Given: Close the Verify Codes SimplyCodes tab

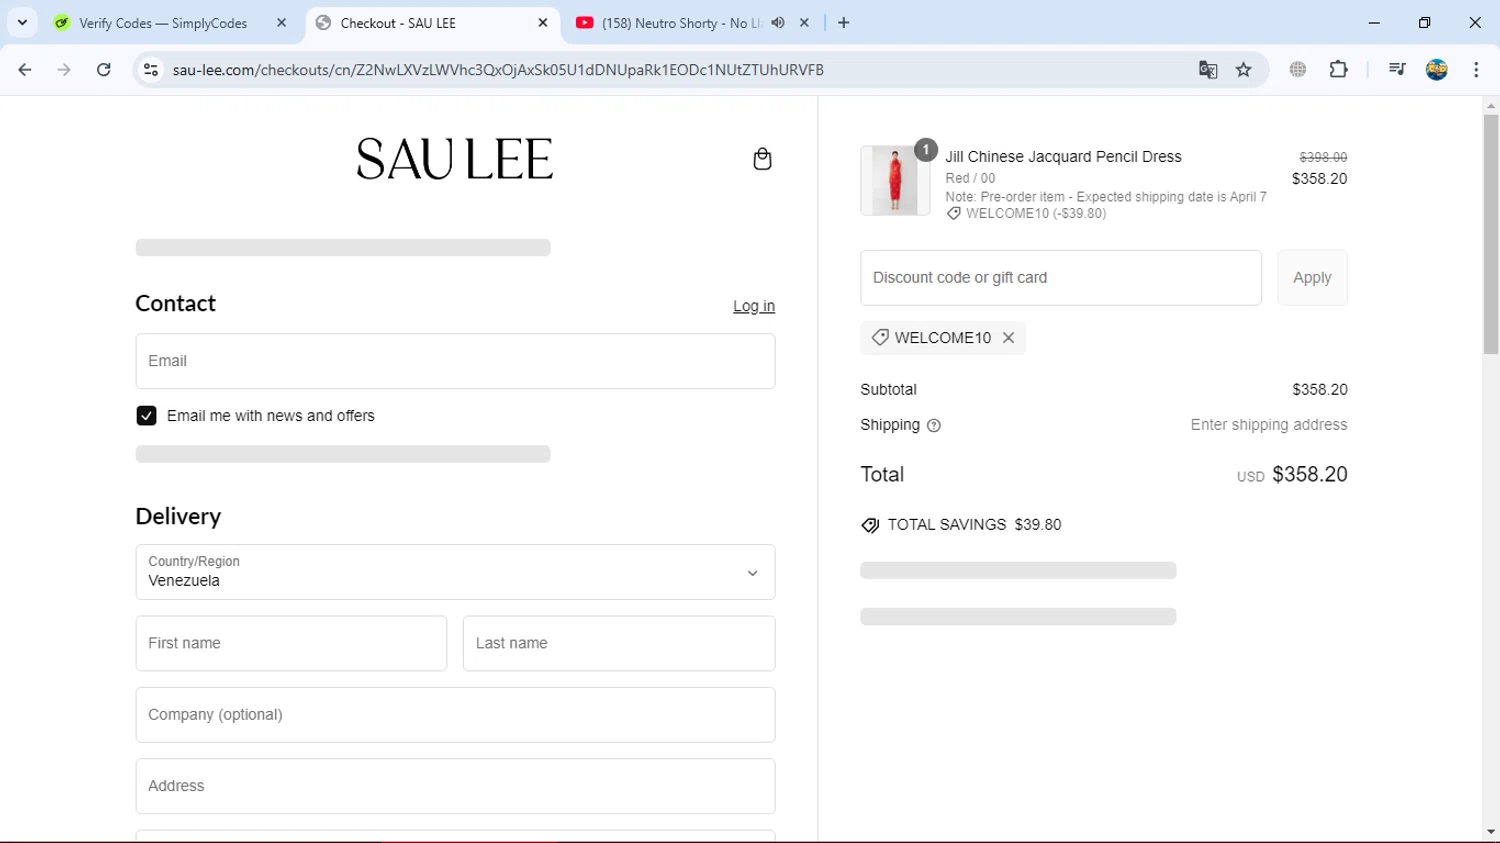Looking at the screenshot, I should coord(281,23).
